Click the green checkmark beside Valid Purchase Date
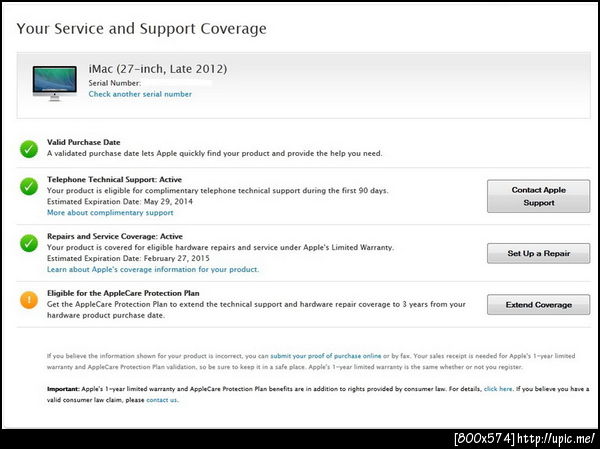Image resolution: width=600 pixels, height=449 pixels. (x=29, y=149)
